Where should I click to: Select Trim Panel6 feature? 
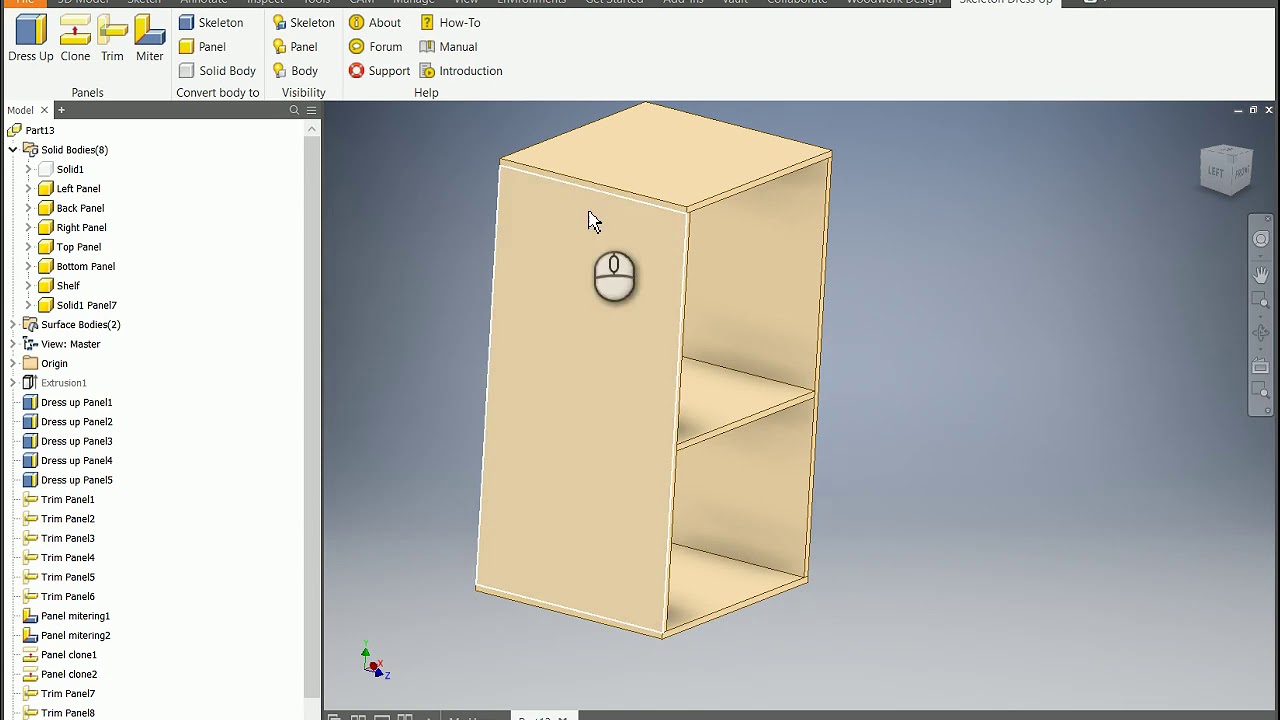(x=59, y=596)
